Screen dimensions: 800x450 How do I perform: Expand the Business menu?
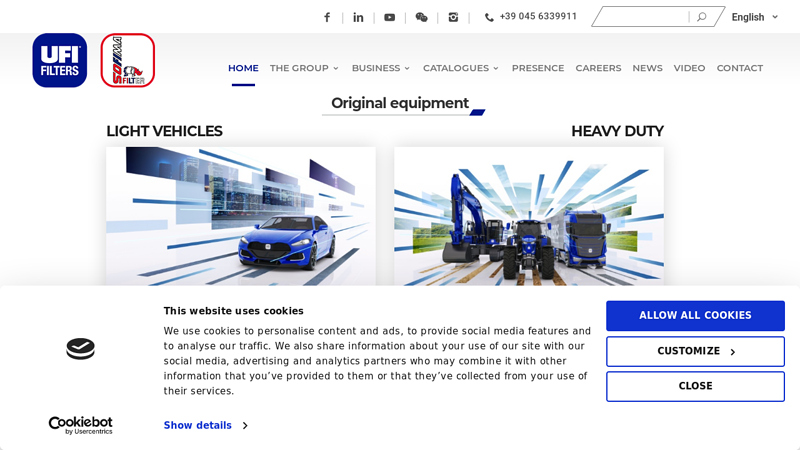(x=380, y=68)
